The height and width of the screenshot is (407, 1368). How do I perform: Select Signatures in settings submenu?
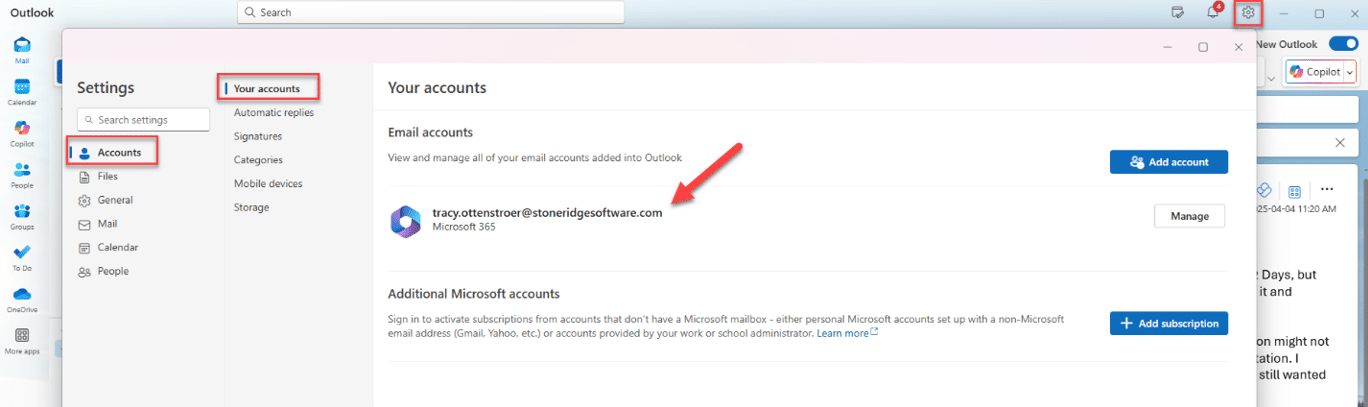tap(258, 136)
